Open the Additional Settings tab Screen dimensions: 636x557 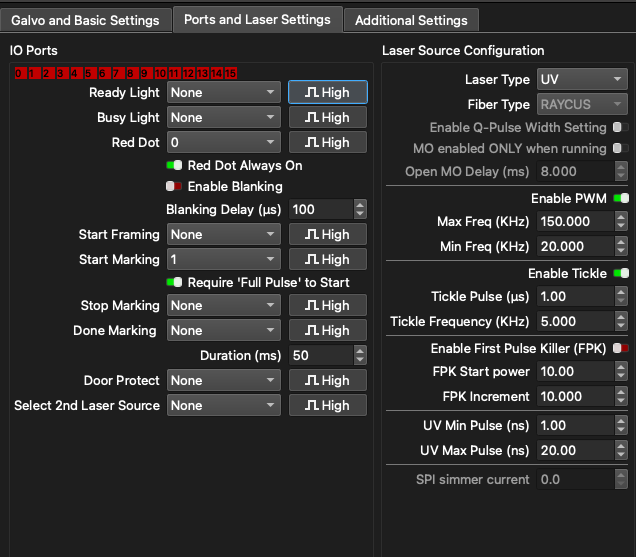[x=411, y=20]
